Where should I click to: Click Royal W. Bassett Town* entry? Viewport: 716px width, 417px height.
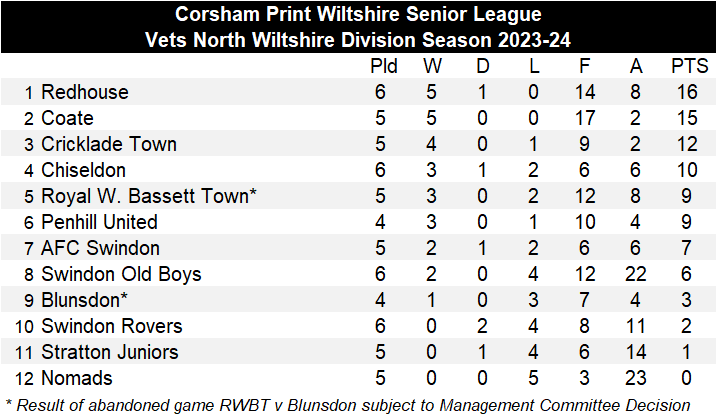[x=149, y=196]
